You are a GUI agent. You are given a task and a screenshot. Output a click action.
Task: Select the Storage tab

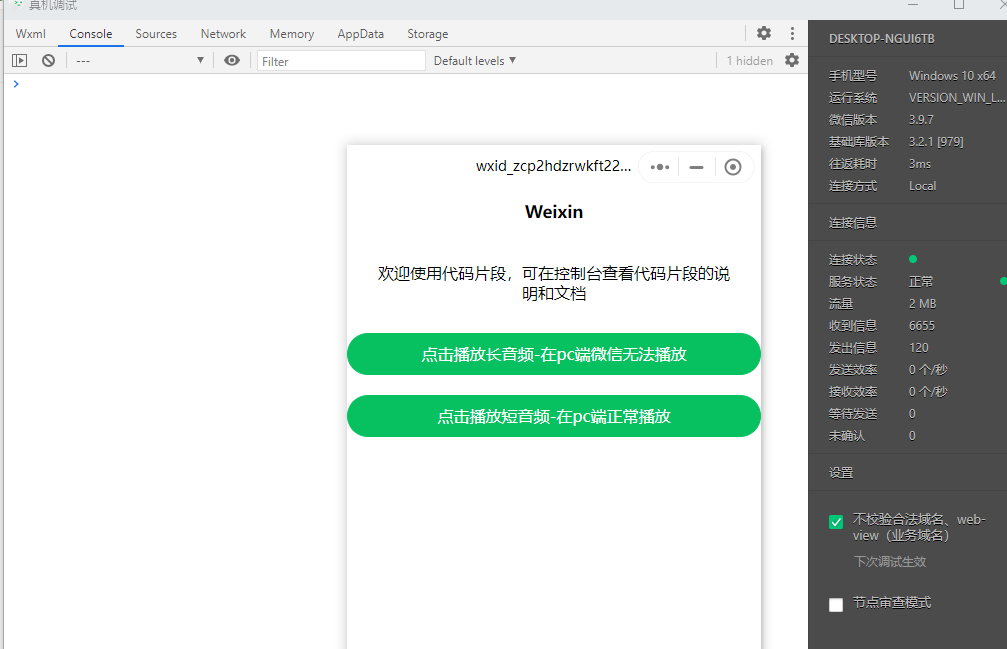click(428, 33)
